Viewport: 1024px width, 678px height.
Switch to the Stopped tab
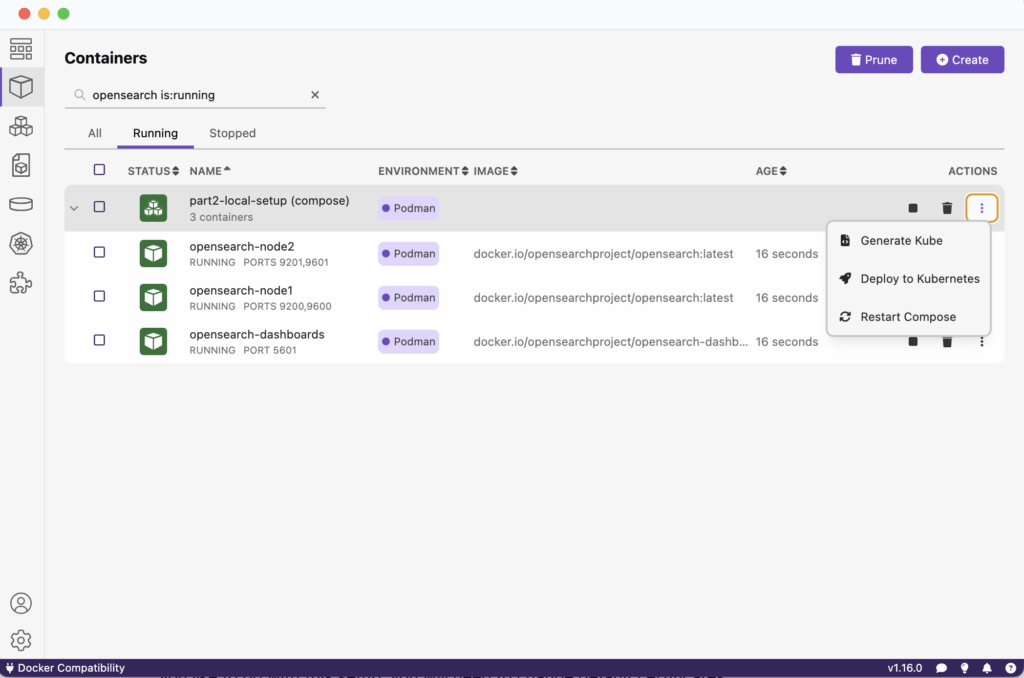[x=232, y=133]
